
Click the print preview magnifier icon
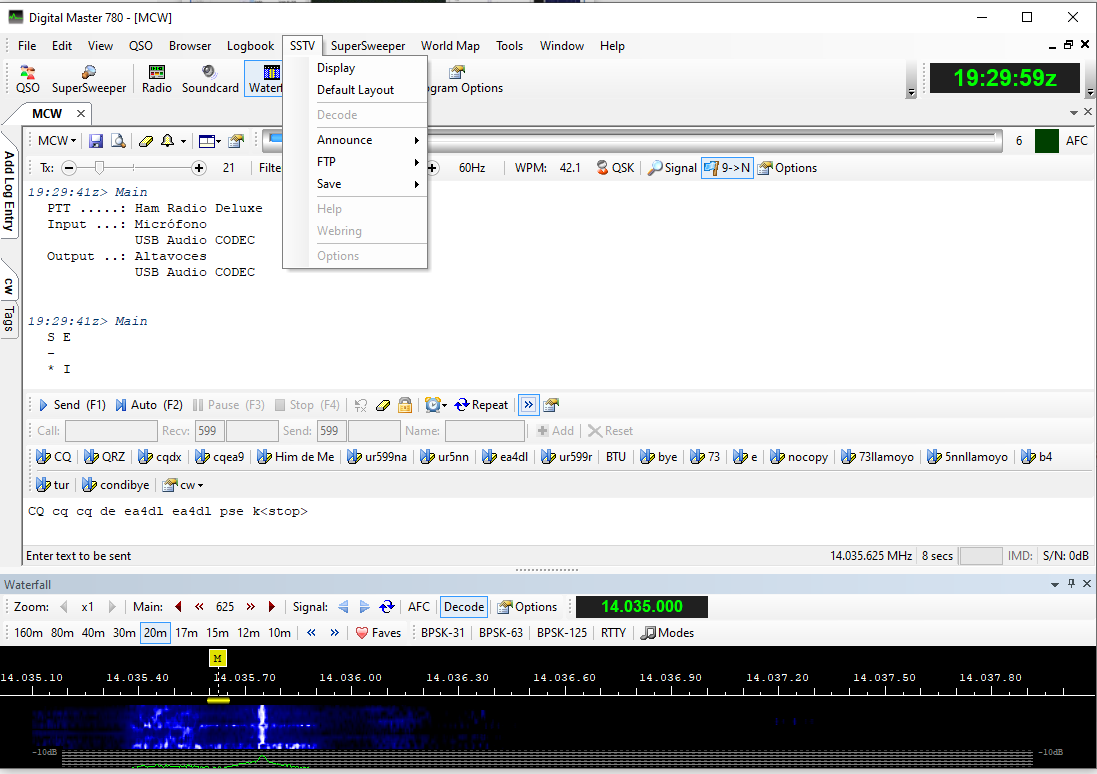point(118,141)
